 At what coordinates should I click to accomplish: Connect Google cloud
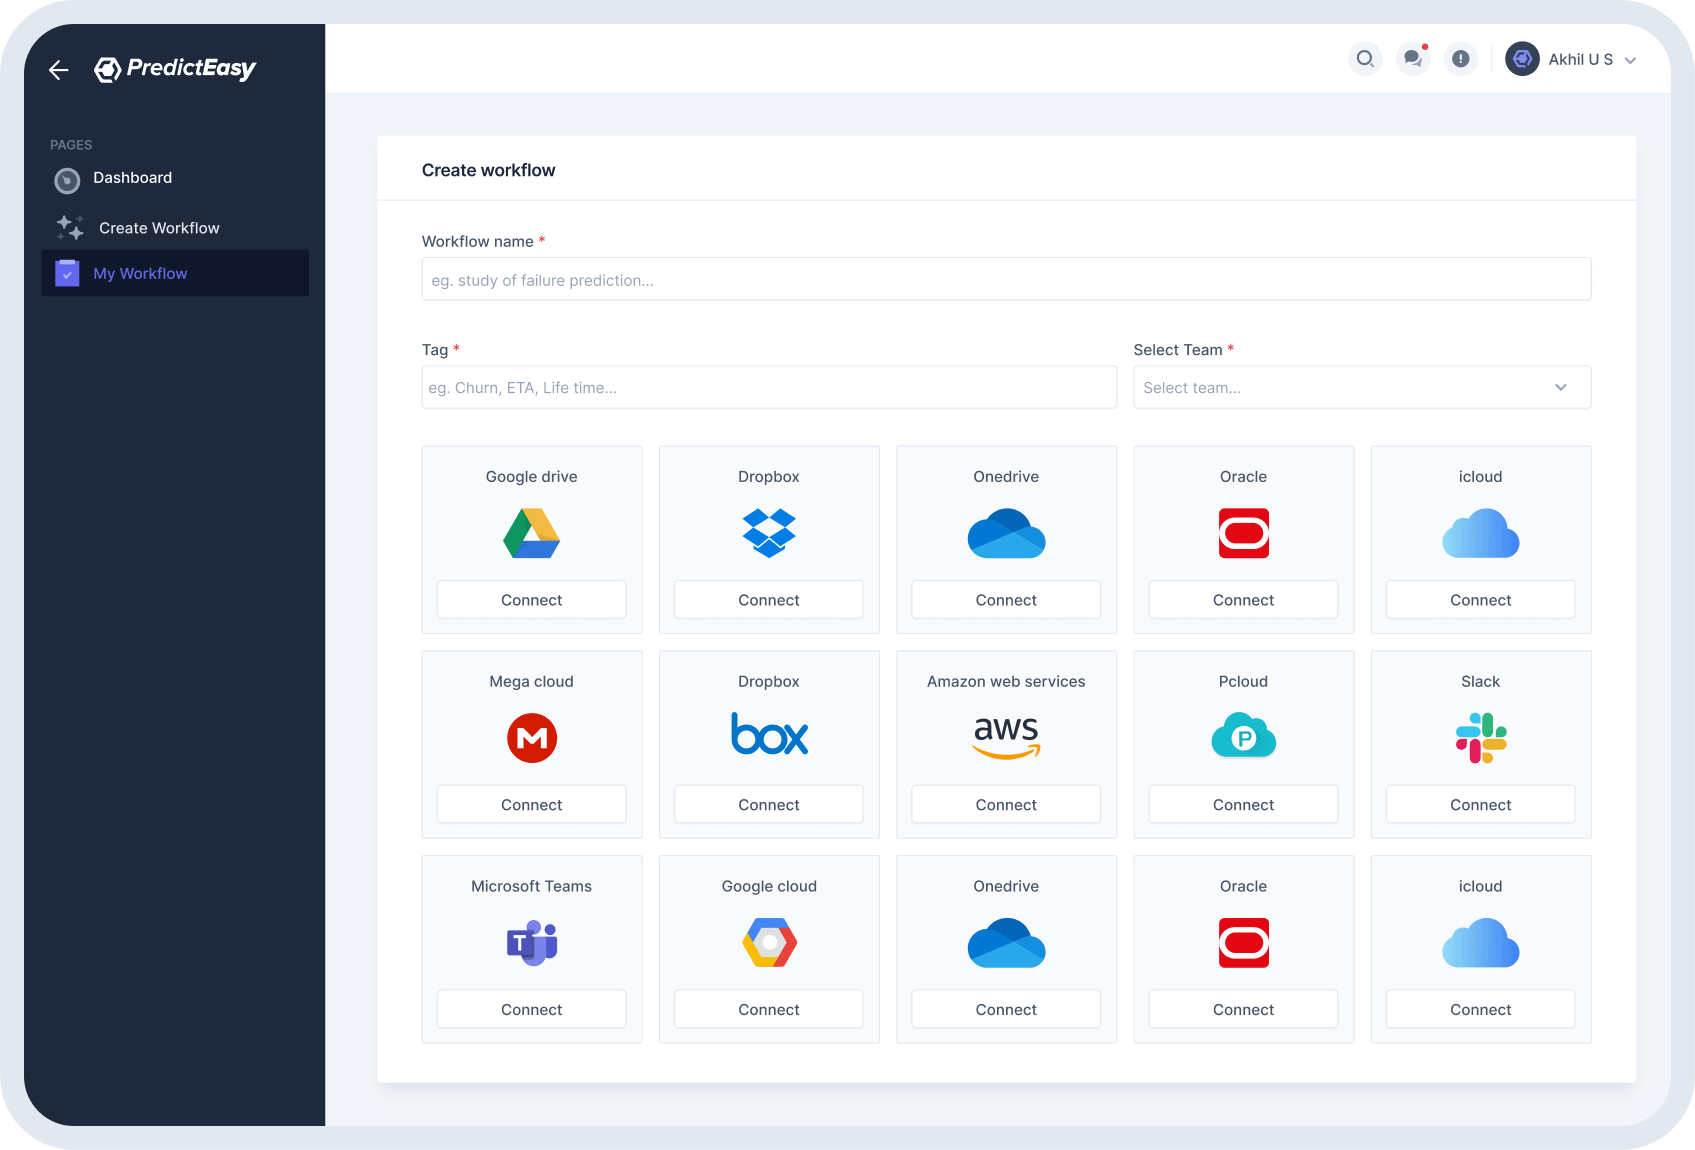[x=769, y=1010]
